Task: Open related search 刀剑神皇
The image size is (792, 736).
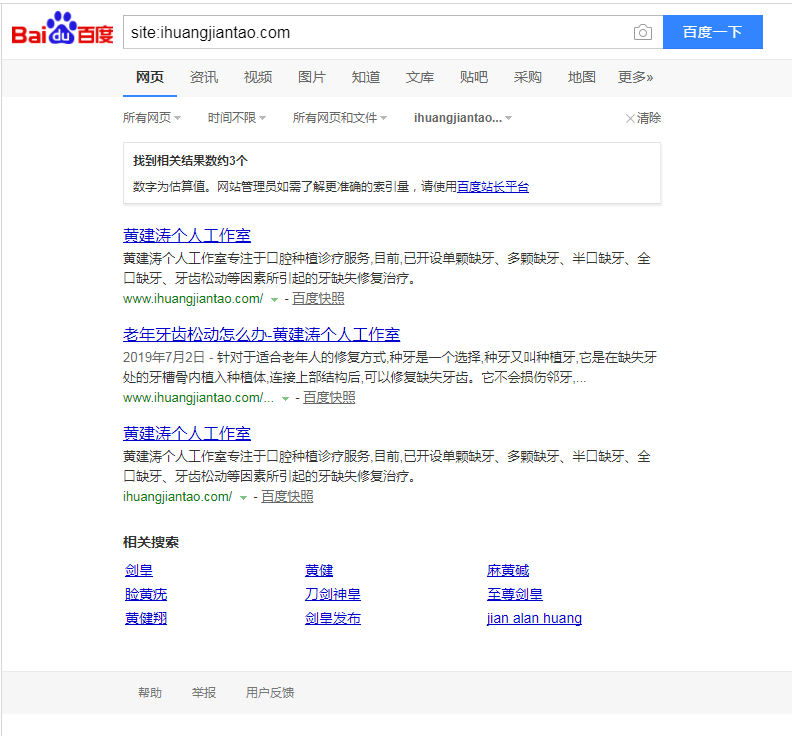Action: [x=333, y=594]
